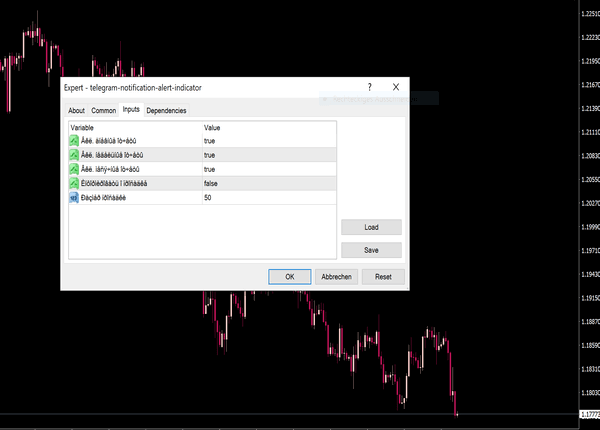Click the current price label on the chart axis

(590, 414)
